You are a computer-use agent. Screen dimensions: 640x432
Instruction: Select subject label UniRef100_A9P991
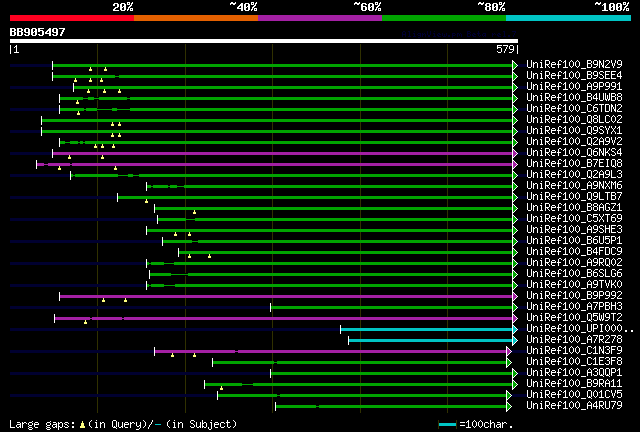click(574, 87)
